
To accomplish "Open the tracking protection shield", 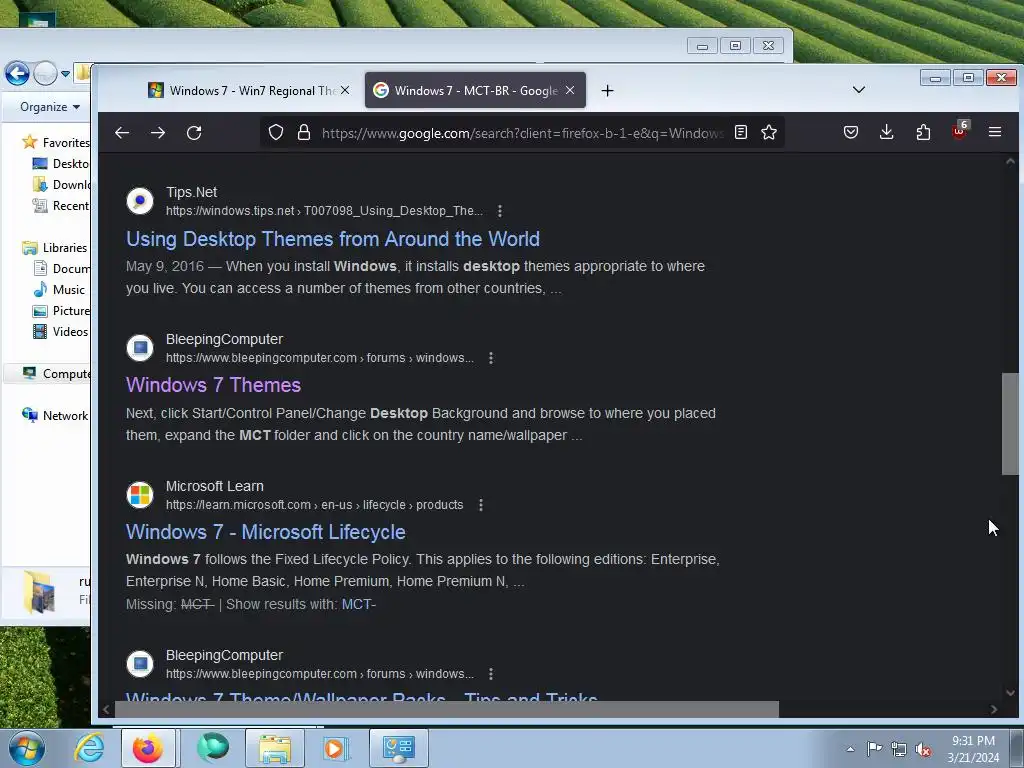I will [x=276, y=133].
